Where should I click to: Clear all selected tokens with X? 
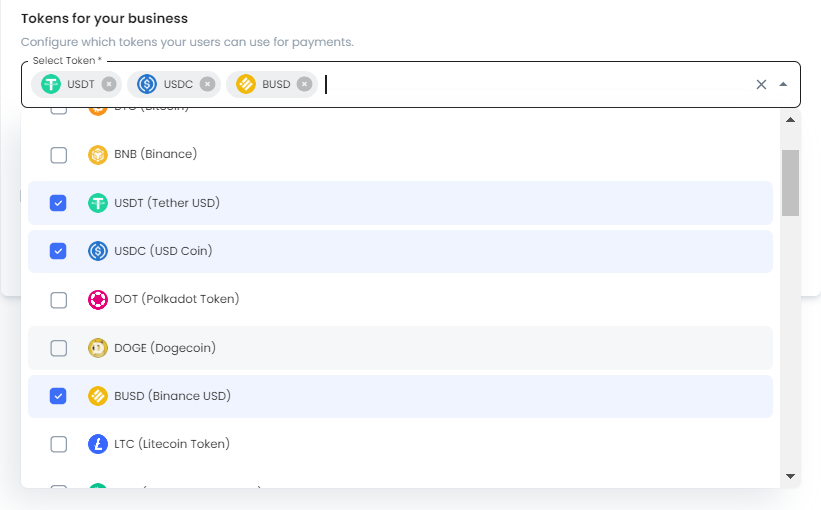(761, 84)
